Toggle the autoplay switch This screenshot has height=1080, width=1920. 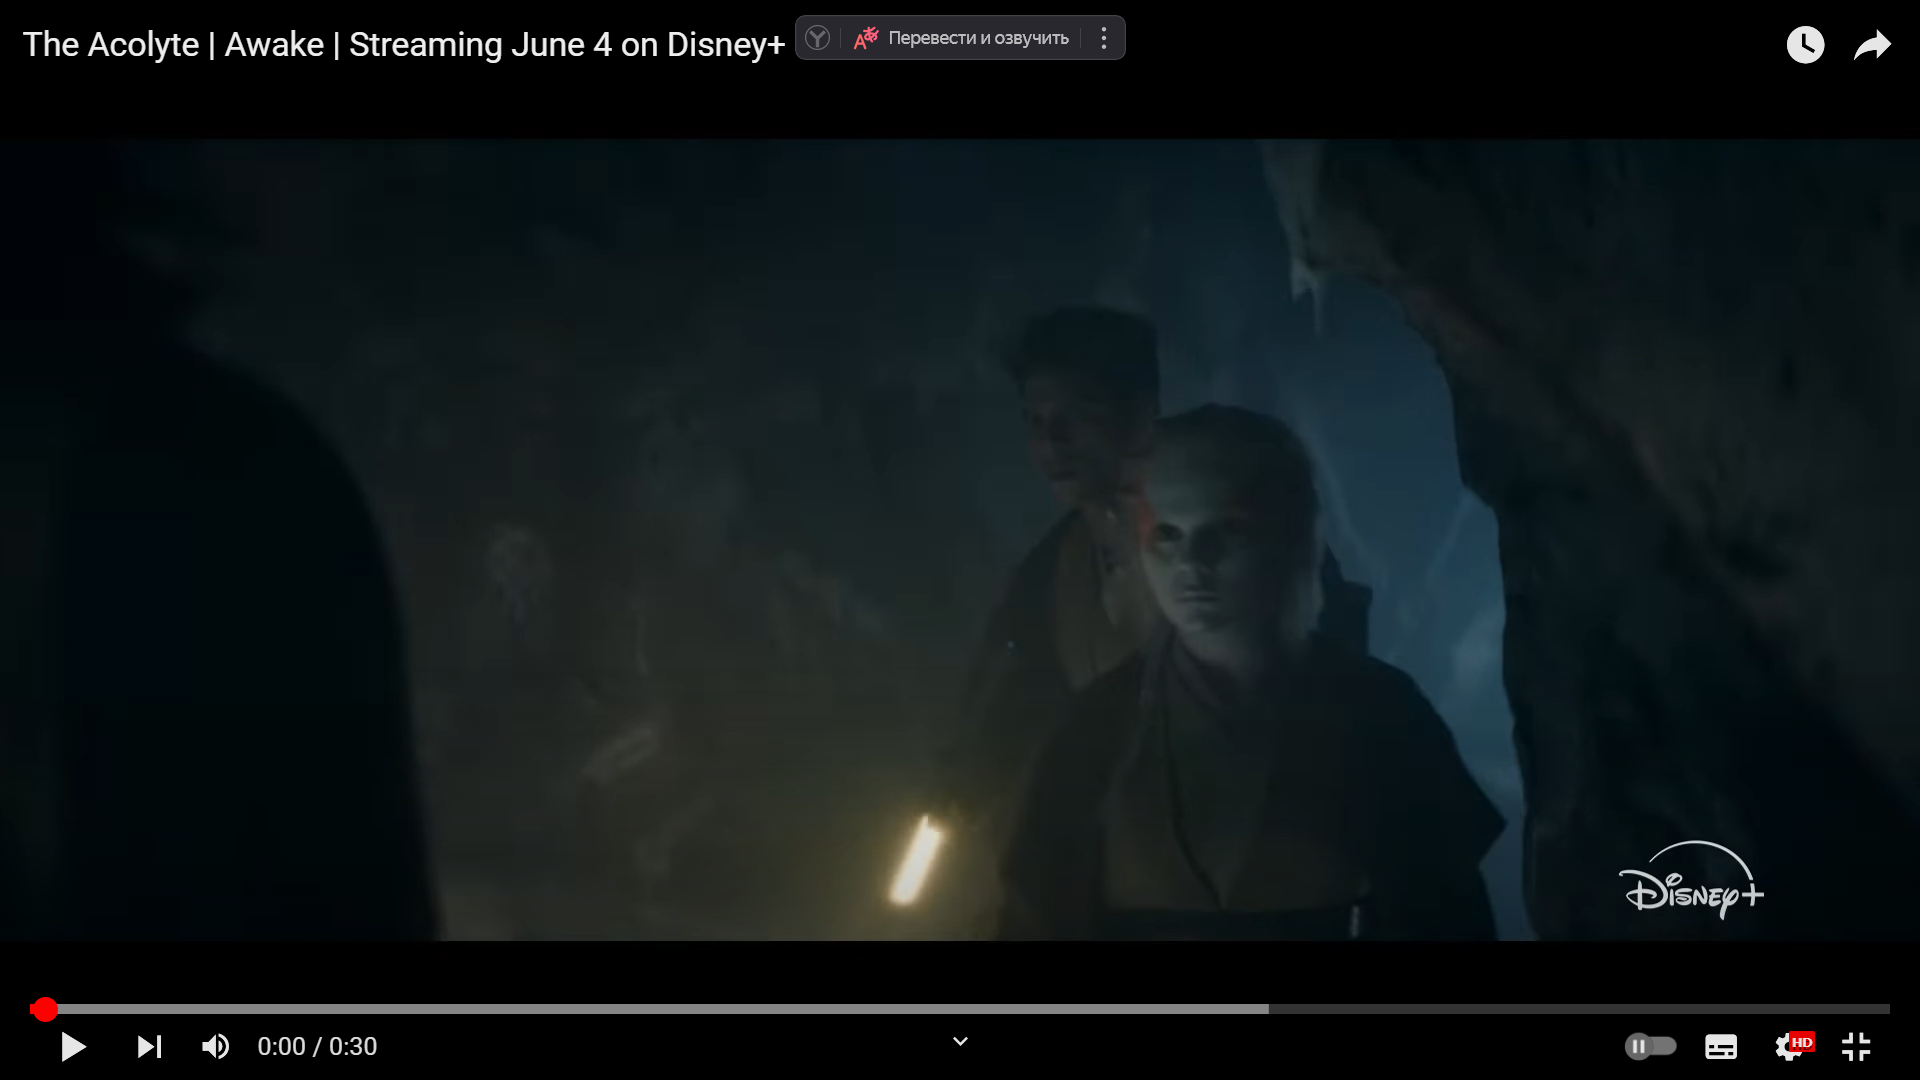coord(1650,1046)
